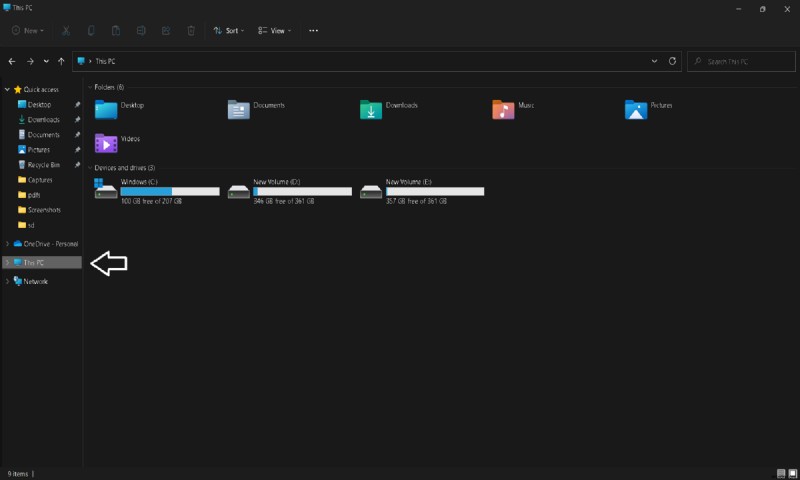Click the Delete trash icon in toolbar

(x=191, y=31)
